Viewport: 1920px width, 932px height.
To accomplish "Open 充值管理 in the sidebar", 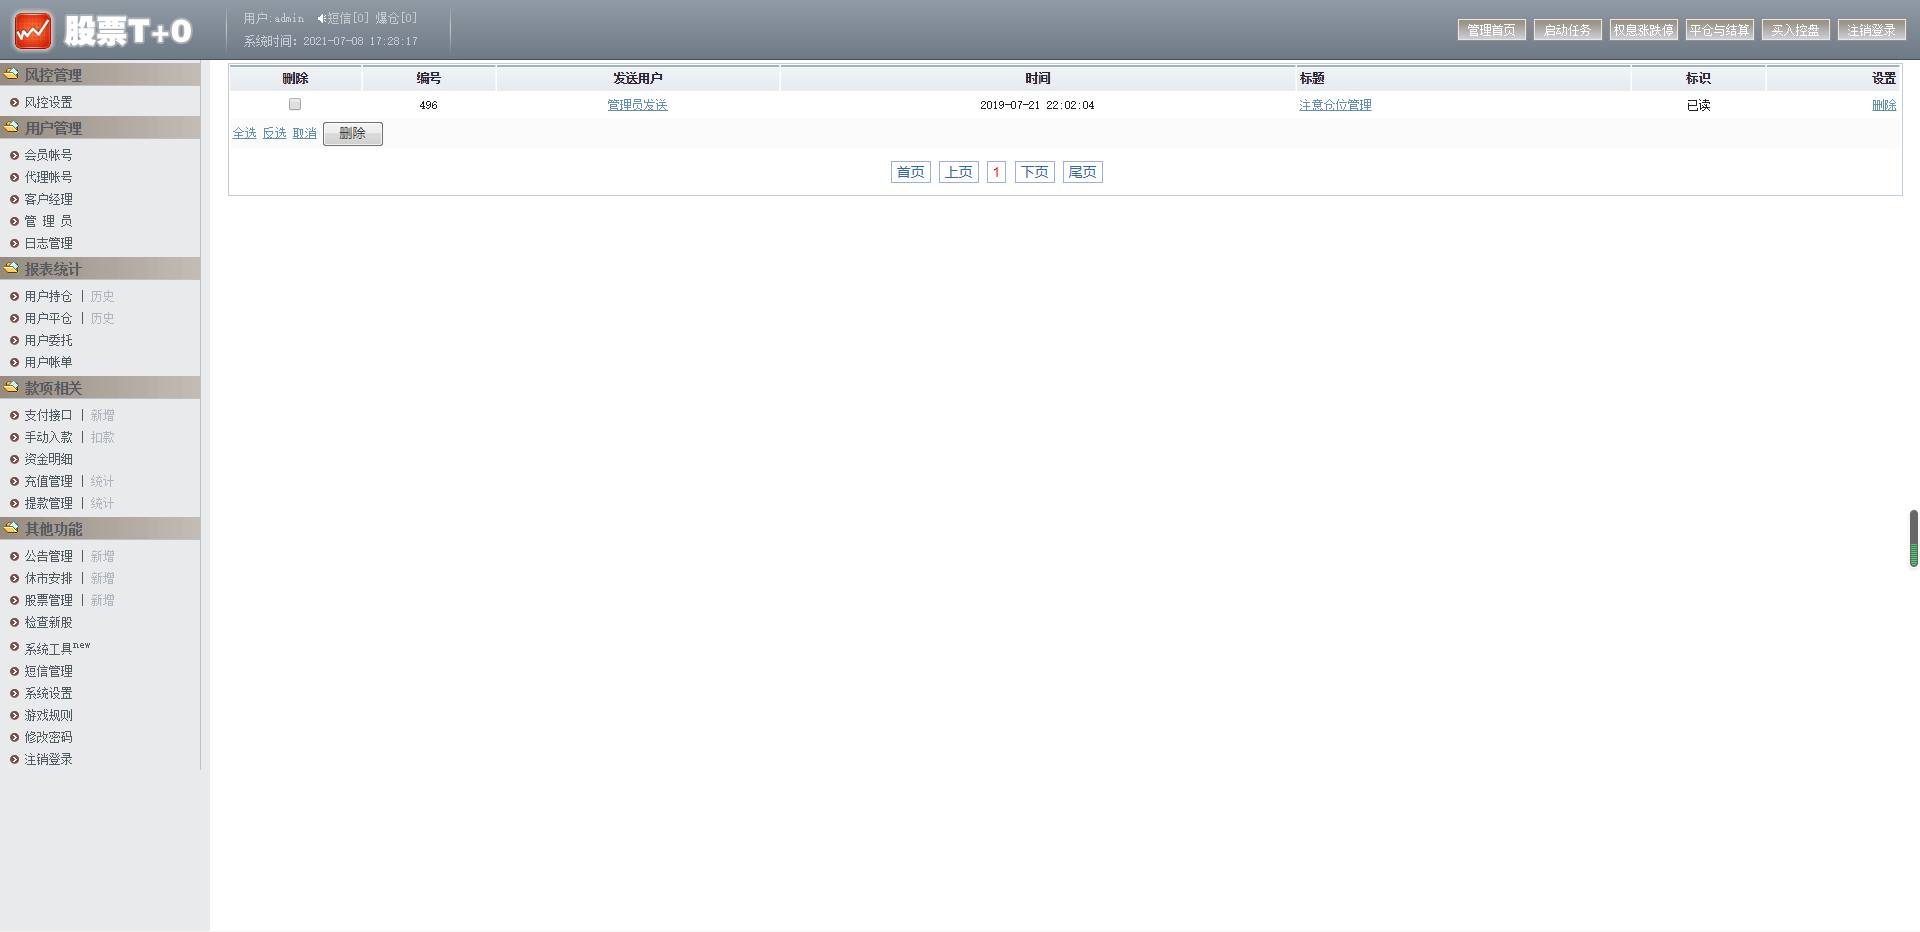I will point(48,481).
